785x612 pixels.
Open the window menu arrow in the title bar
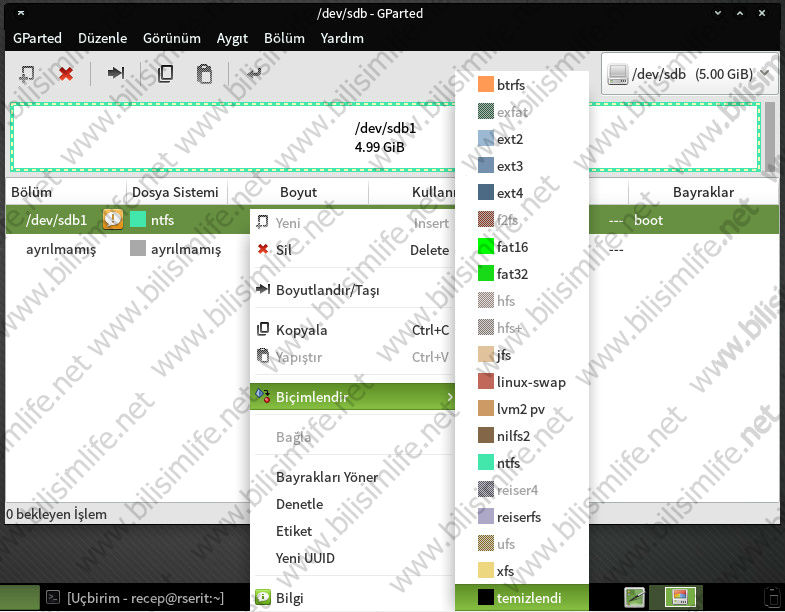click(22, 13)
